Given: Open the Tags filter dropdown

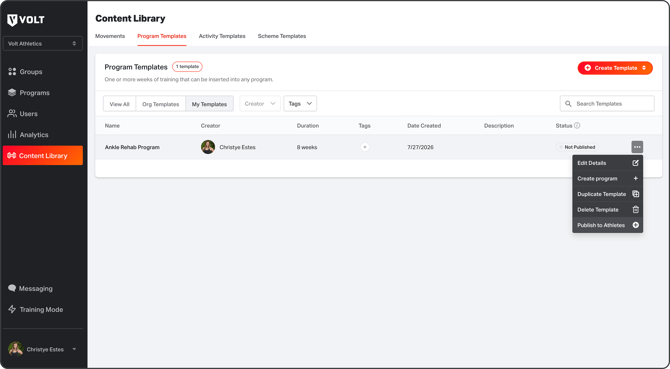Looking at the screenshot, I should (x=300, y=104).
